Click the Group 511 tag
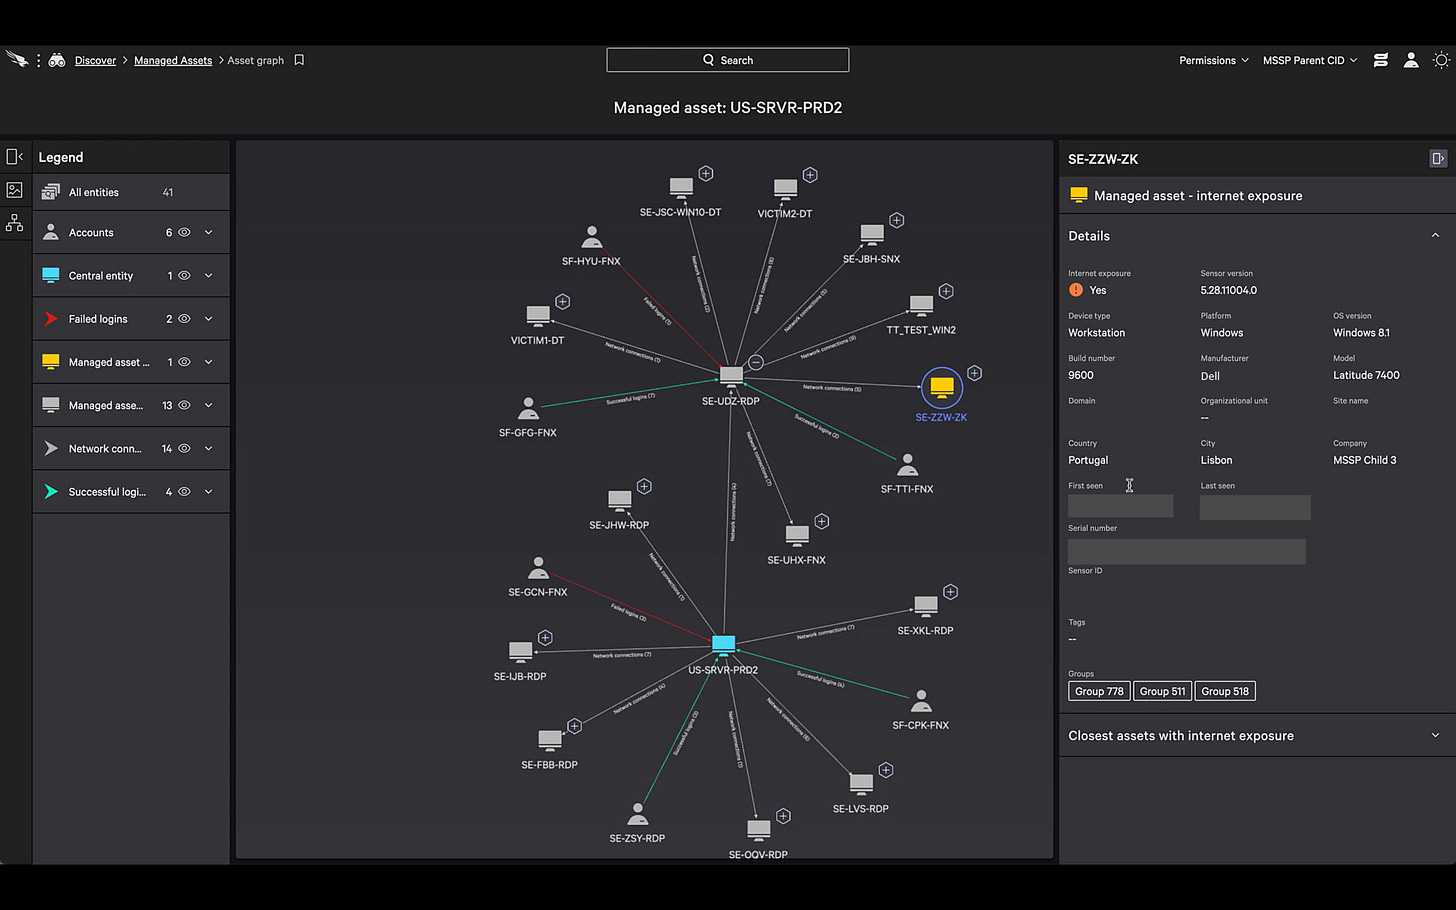The image size is (1456, 910). pos(1162,691)
